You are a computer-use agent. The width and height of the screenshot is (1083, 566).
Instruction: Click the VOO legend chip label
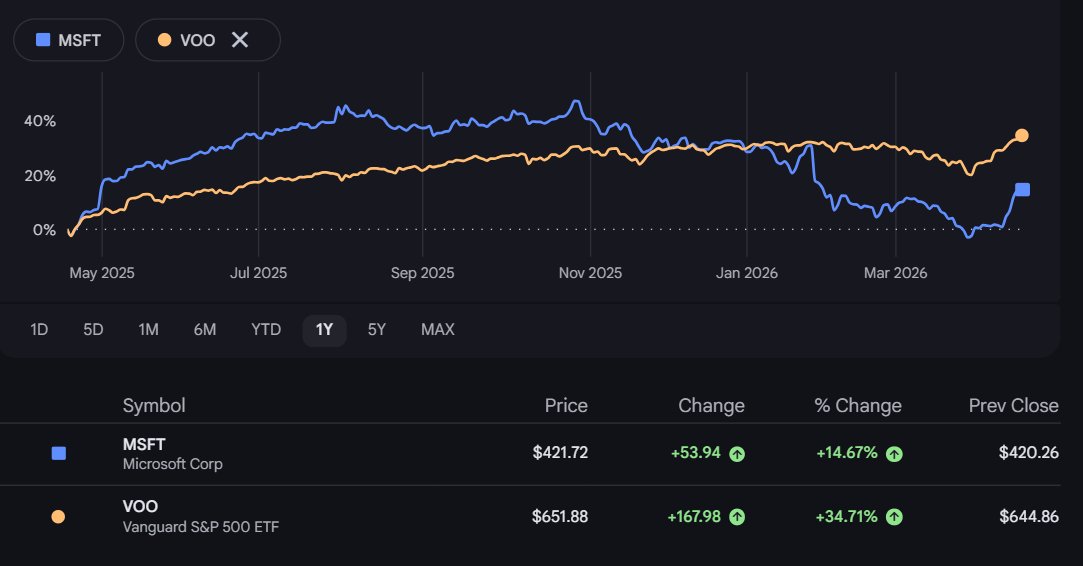coord(198,40)
